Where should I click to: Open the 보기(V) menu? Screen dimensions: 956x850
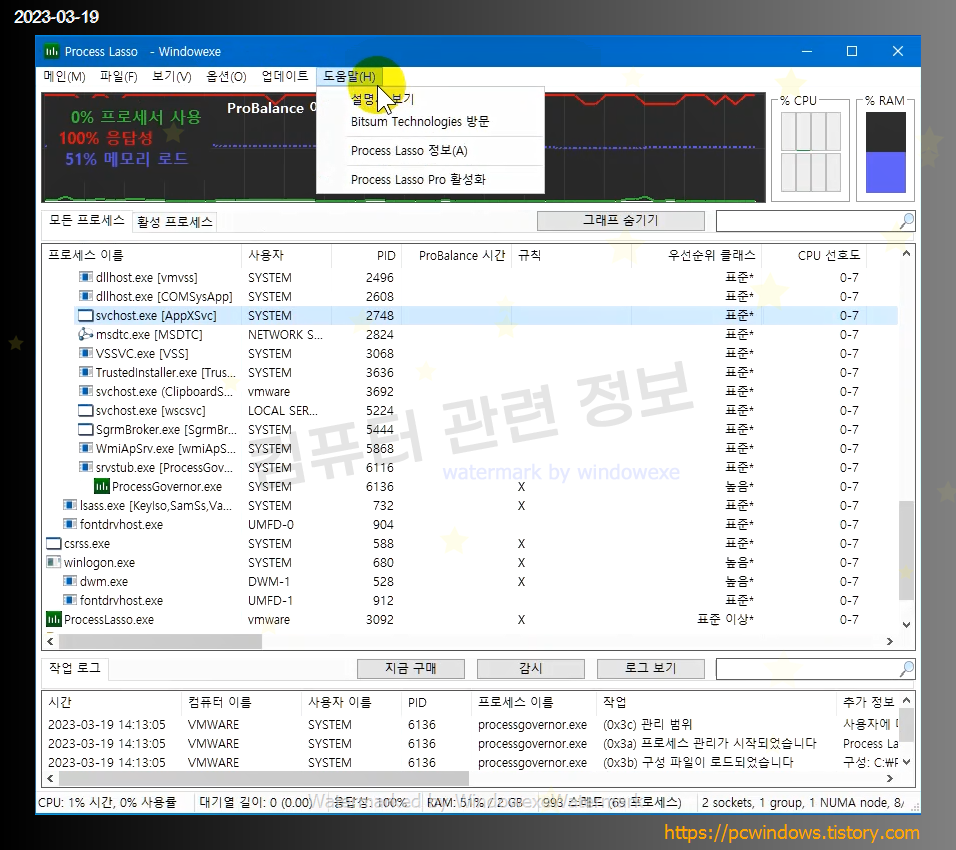[x=171, y=76]
